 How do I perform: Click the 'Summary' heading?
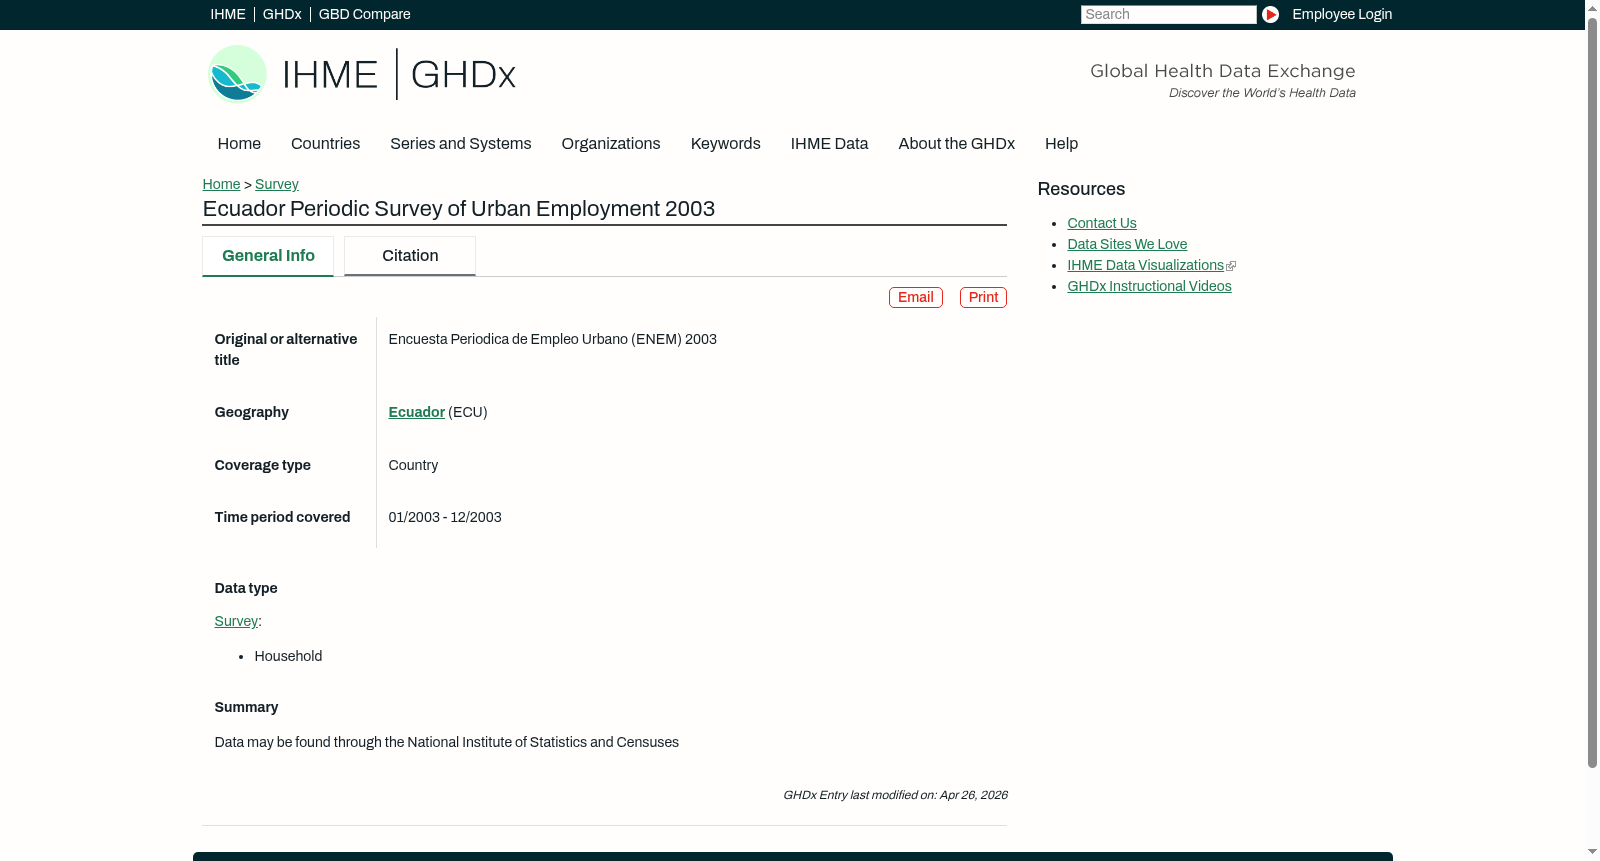[246, 708]
